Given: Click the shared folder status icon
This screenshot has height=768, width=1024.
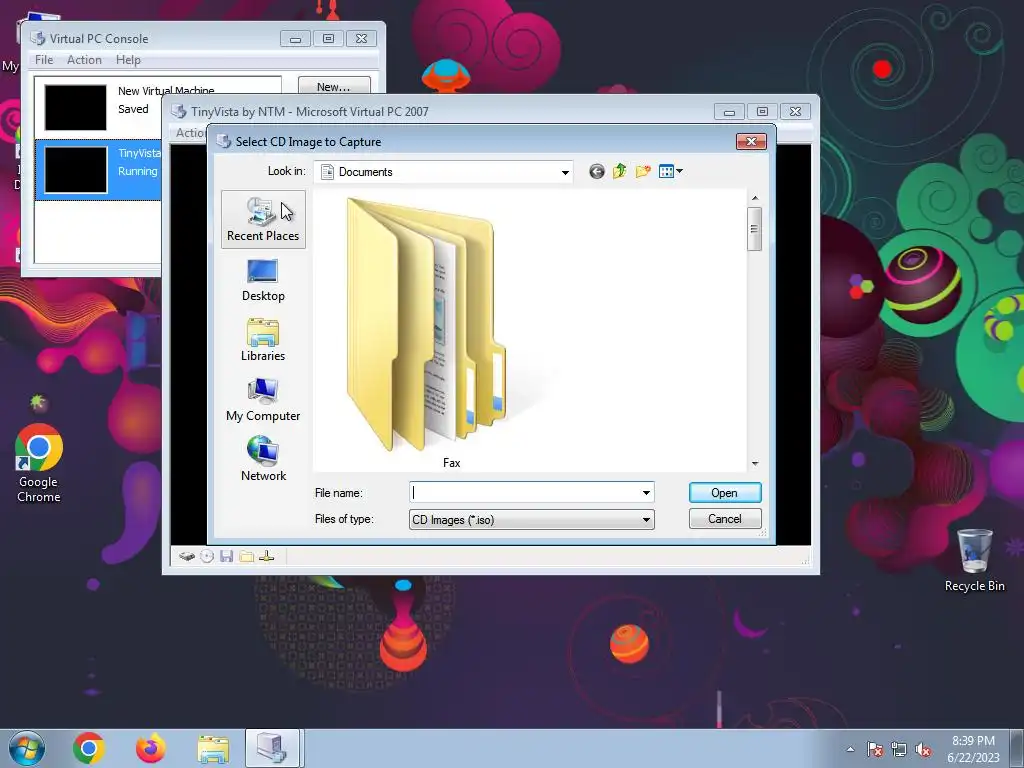Looking at the screenshot, I should 246,556.
